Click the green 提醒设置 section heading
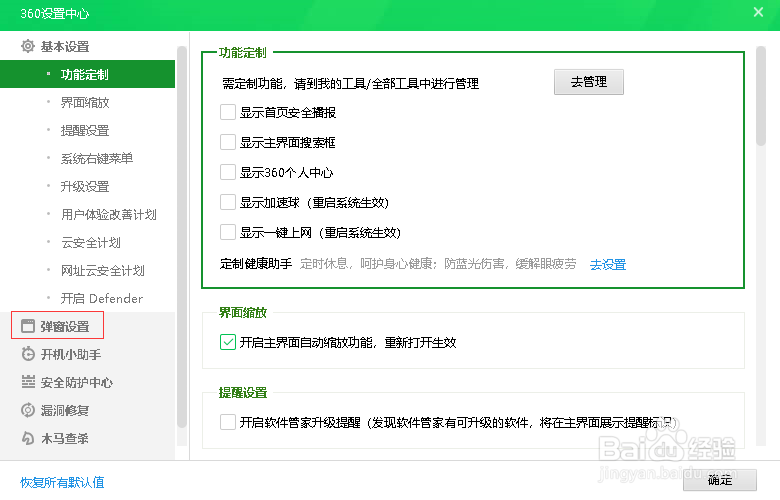This screenshot has height=500, width=780. click(x=243, y=393)
